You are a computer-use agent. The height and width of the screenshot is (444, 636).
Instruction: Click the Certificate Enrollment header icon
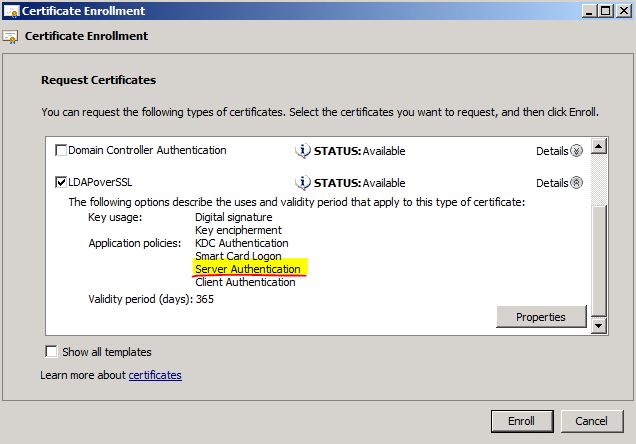(x=11, y=37)
